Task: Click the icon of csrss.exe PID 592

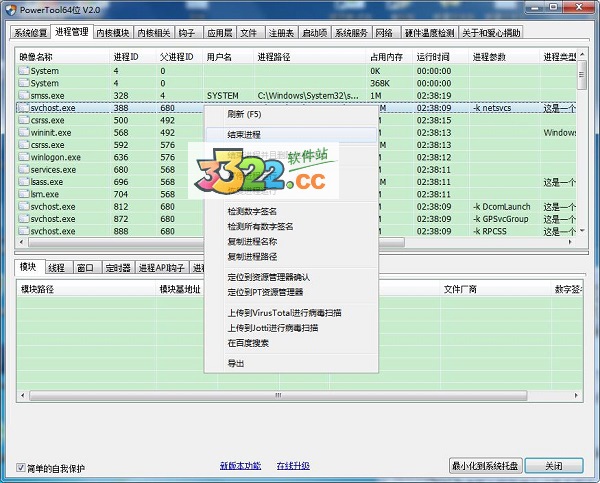Action: click(x=24, y=145)
